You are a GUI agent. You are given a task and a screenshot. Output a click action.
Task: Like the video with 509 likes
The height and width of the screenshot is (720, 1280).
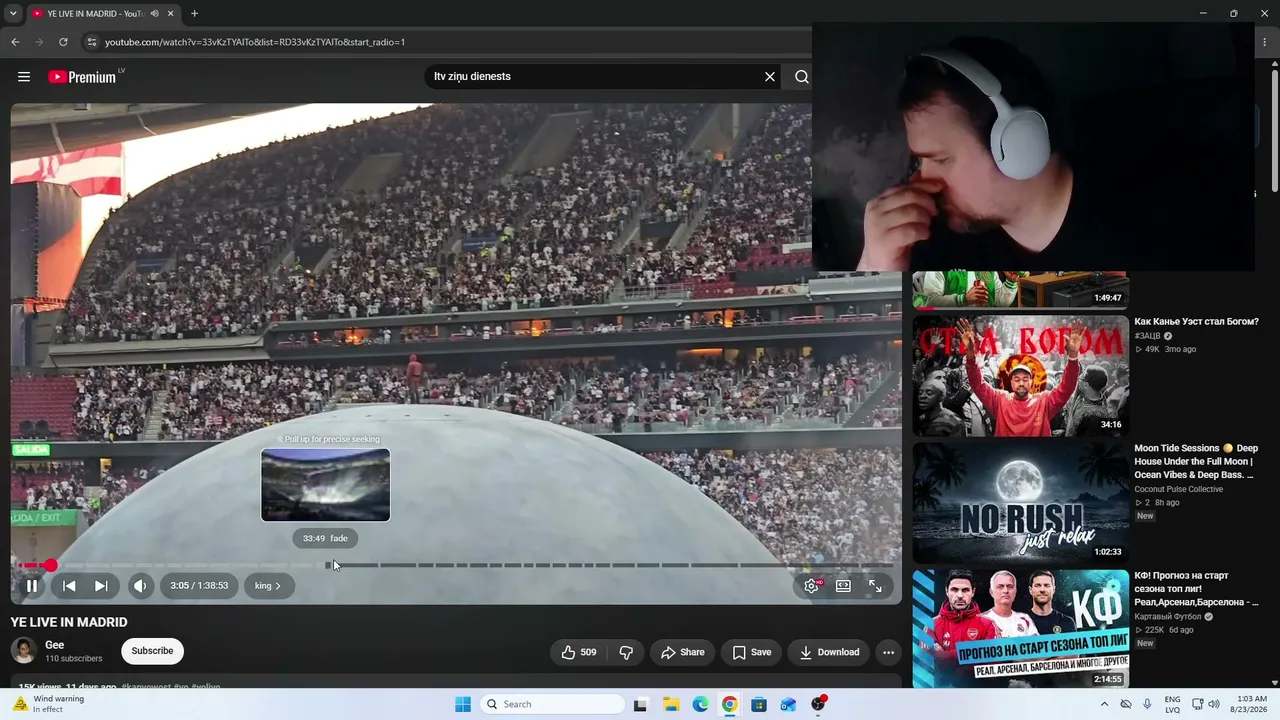click(x=579, y=652)
